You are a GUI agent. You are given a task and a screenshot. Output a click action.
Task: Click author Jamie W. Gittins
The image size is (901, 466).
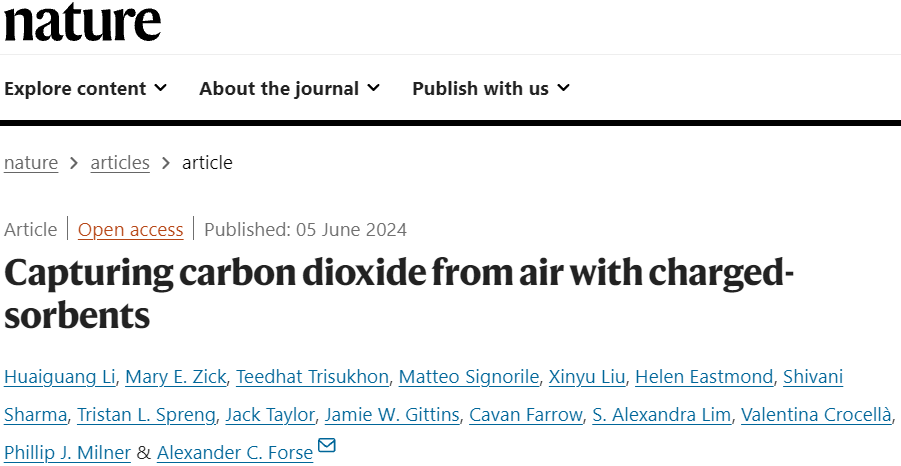(392, 415)
